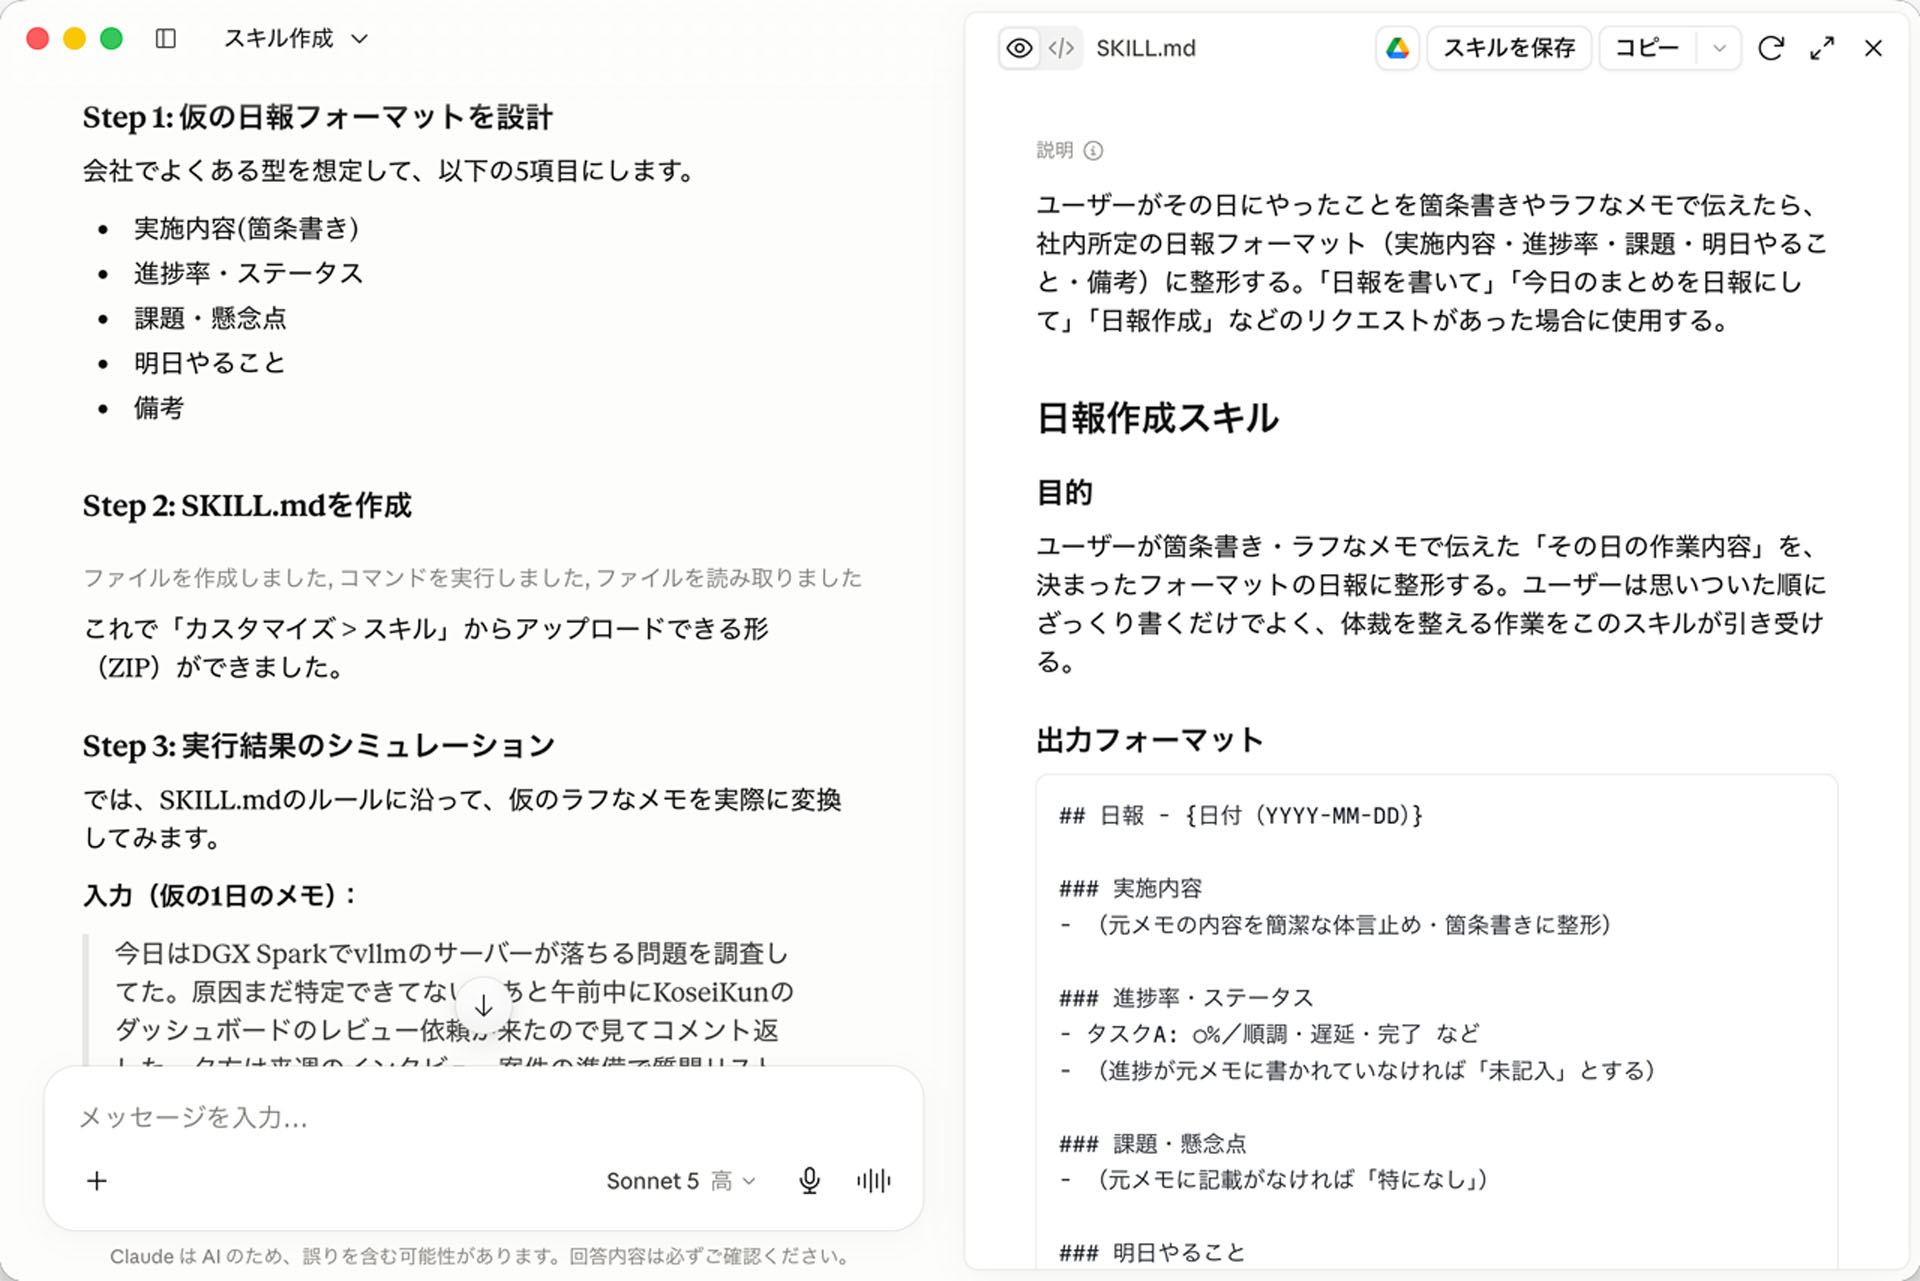Viewport: 1920px width, 1281px height.
Task: Click the Step 3: 実行結果のシミュレーション heading
Action: tap(318, 745)
